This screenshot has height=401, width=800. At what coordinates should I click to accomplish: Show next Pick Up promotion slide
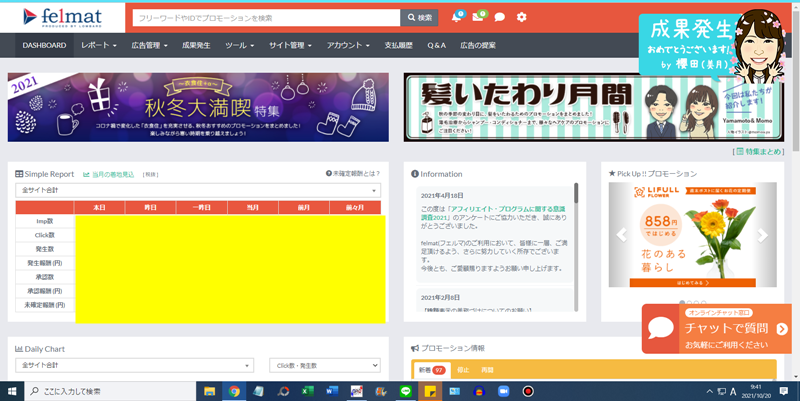click(762, 235)
